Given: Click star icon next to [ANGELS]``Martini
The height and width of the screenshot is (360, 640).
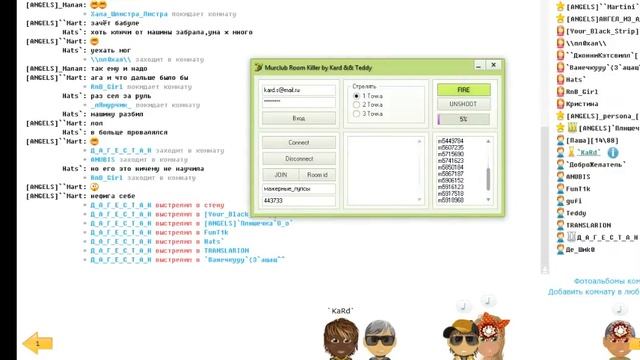Looking at the screenshot, I should pyautogui.click(x=560, y=6).
